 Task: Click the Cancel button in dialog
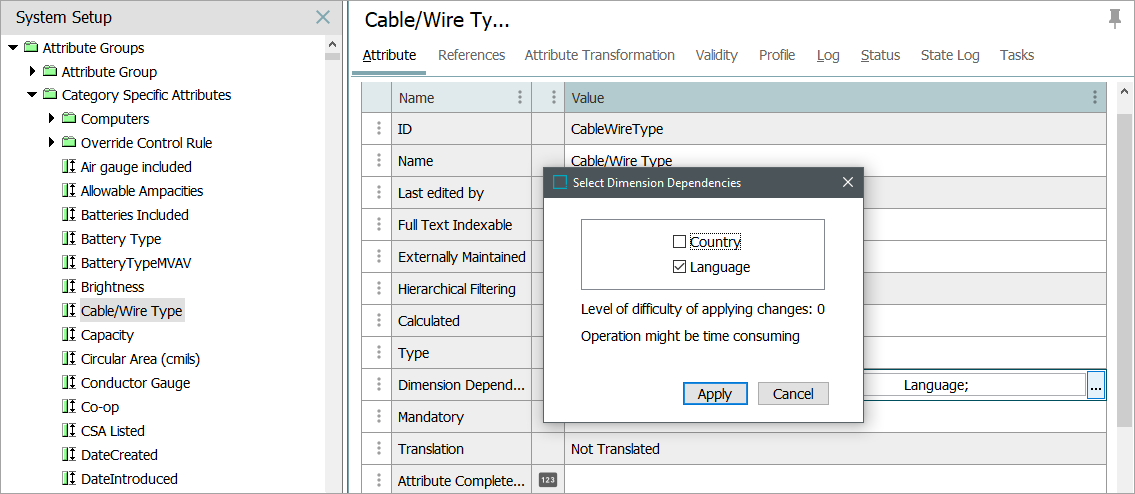(793, 394)
